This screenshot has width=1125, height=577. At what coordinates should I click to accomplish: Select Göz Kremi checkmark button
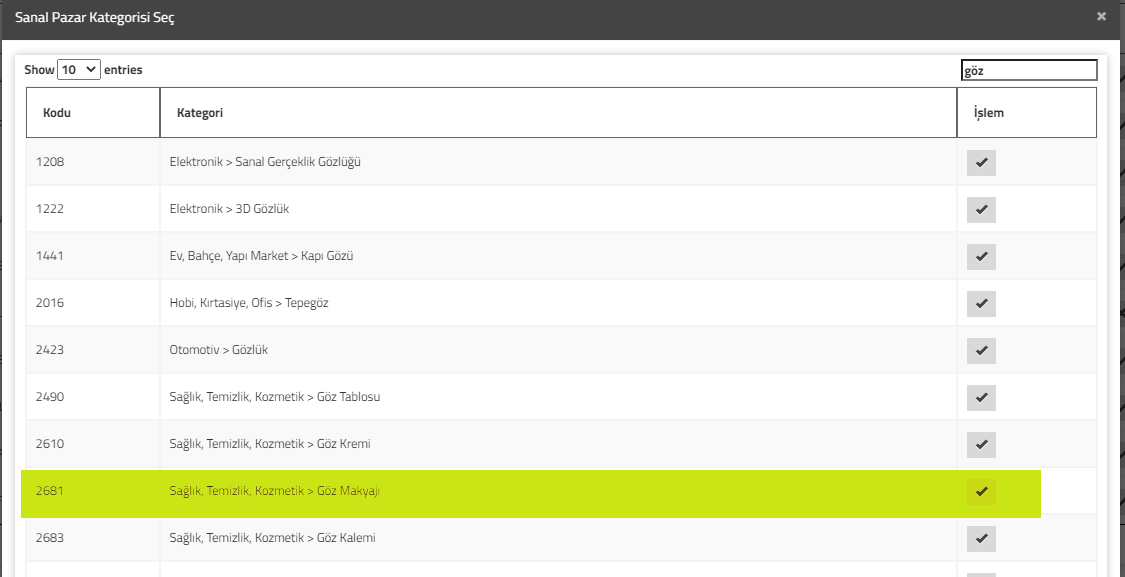pyautogui.click(x=981, y=445)
